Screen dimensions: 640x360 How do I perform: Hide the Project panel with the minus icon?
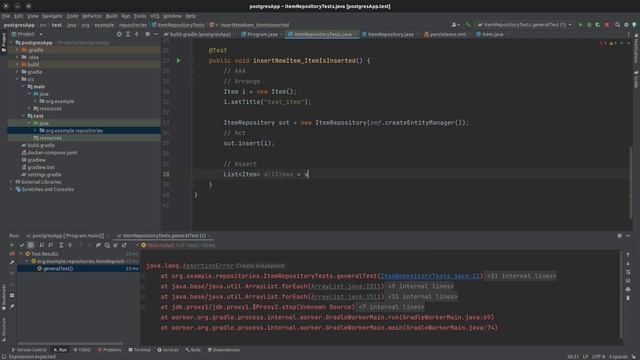click(156, 34)
